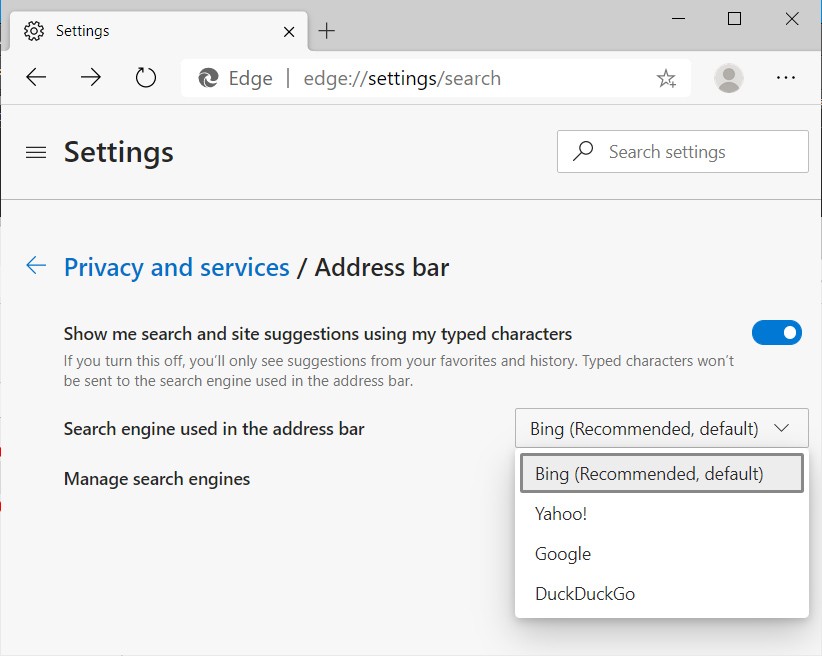
Task: Go back via Privacy and services link
Action: [x=176, y=267]
